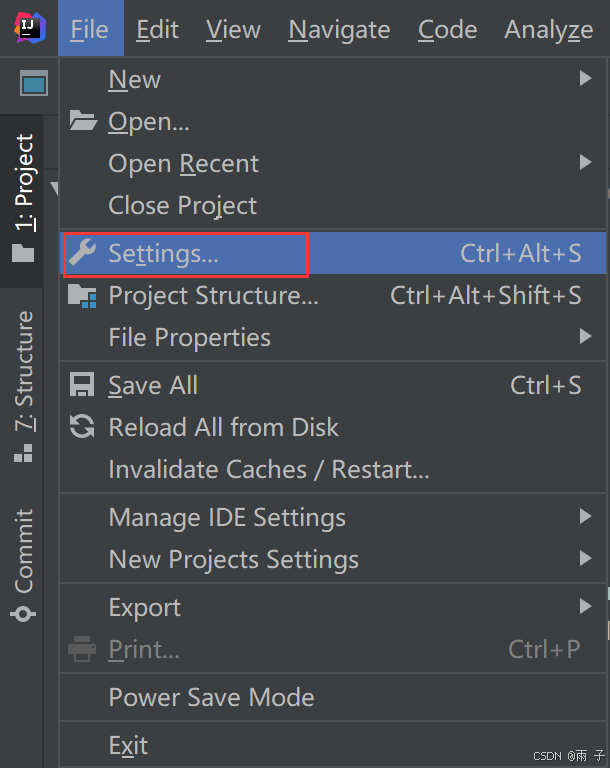Expand the Open Recent submenu arrow

(586, 162)
